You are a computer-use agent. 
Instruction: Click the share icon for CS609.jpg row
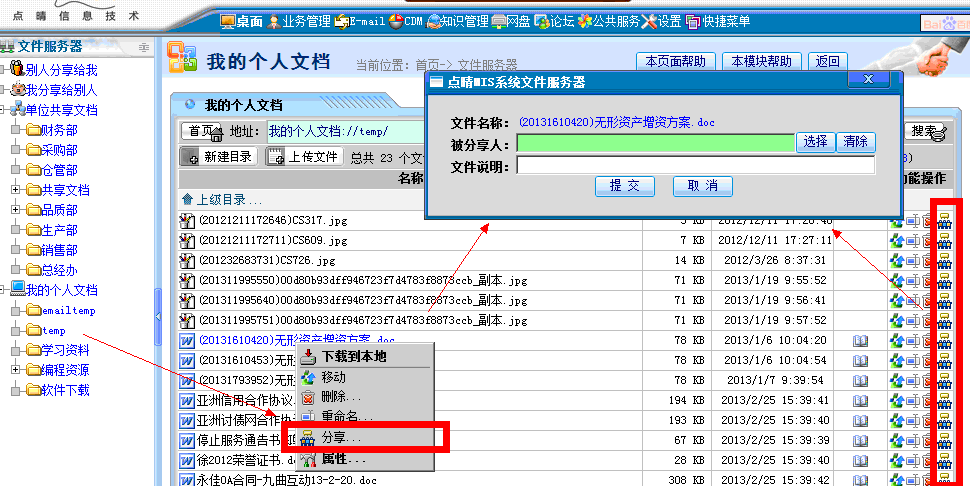coord(944,241)
